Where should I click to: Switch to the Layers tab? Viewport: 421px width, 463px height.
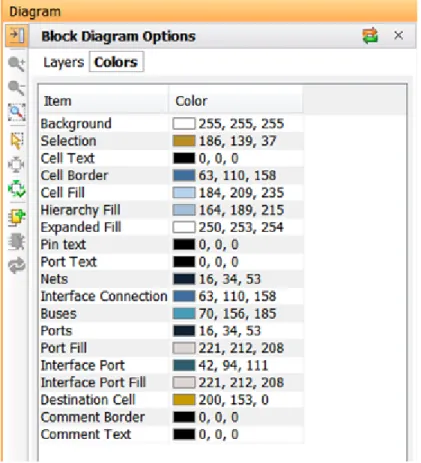64,62
